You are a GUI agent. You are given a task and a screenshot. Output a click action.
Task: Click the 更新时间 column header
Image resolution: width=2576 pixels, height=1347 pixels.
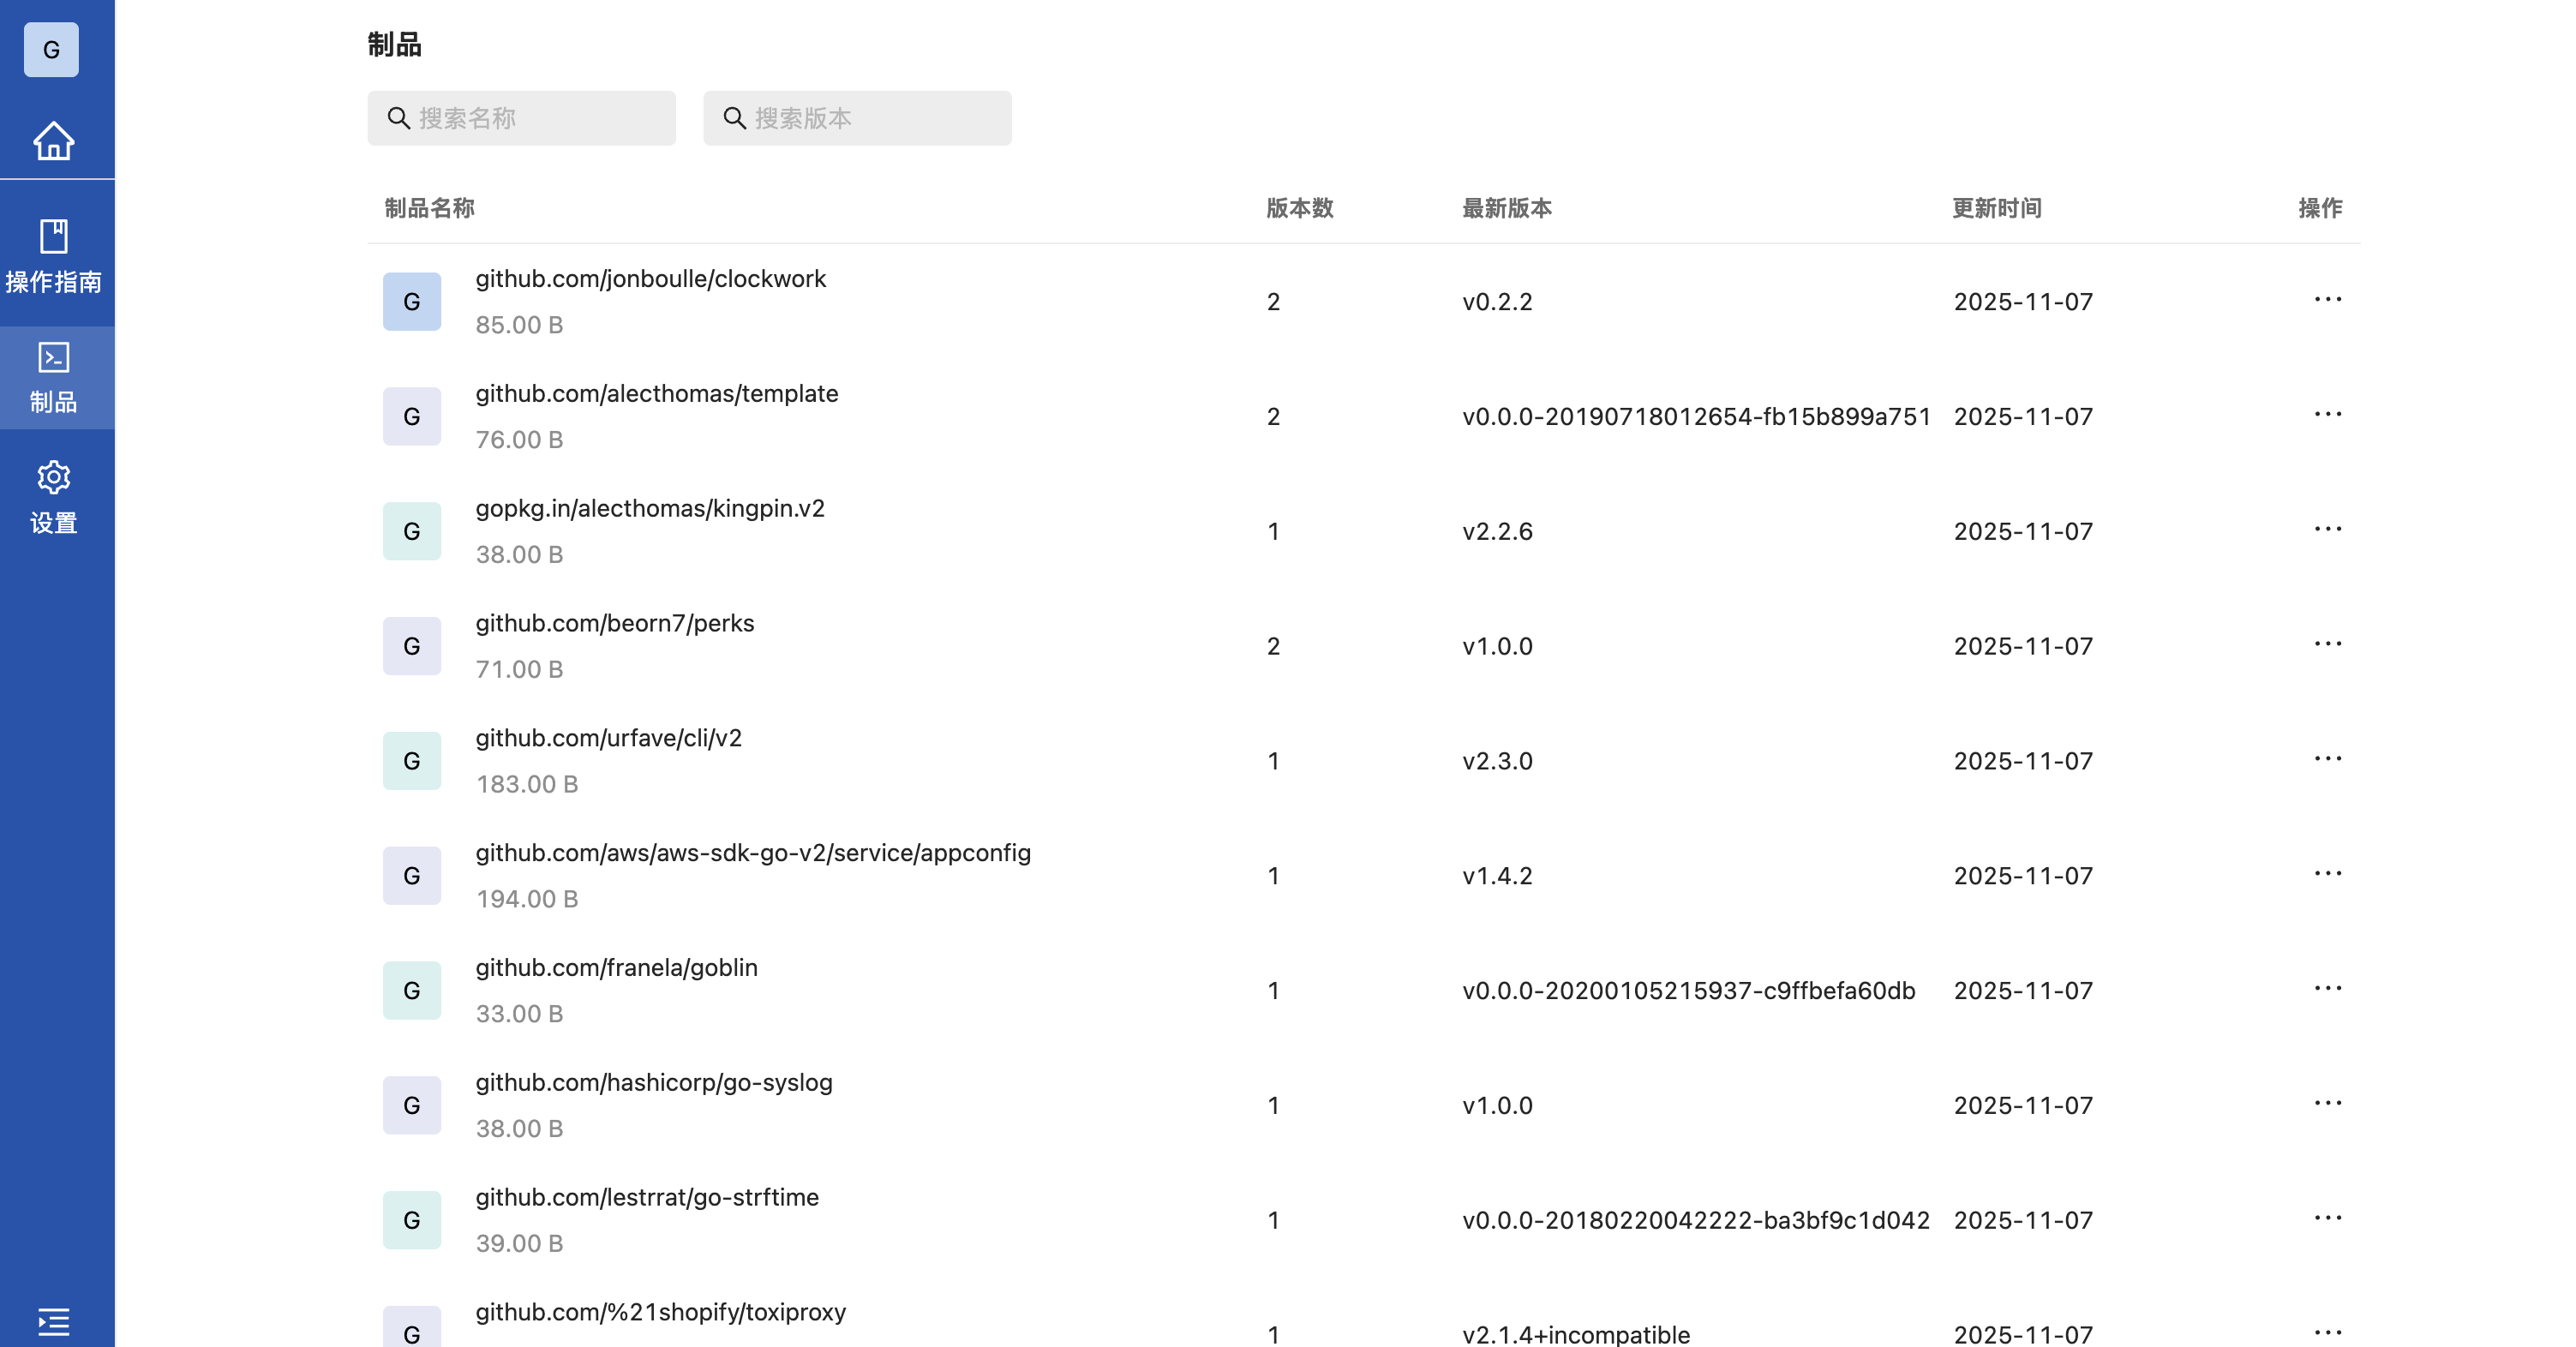pos(1996,208)
